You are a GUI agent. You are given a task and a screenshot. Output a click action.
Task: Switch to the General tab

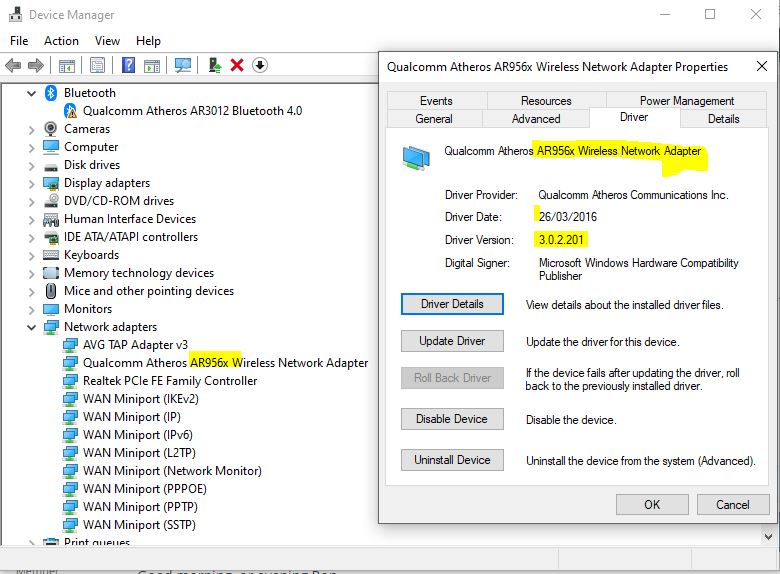point(434,118)
